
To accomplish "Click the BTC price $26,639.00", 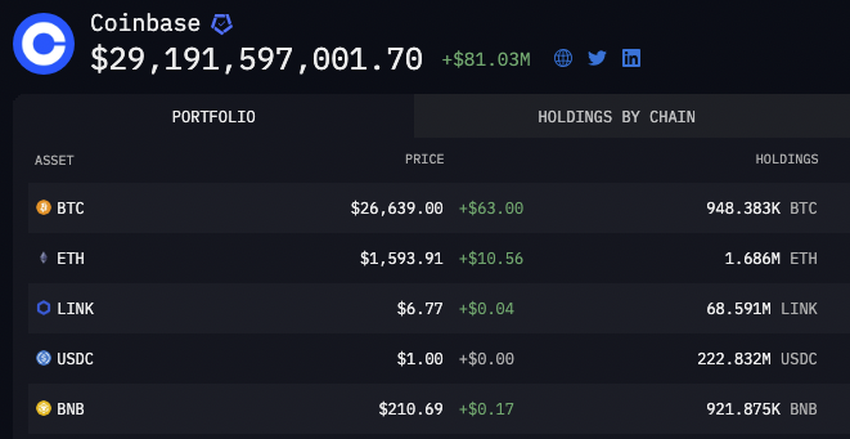I will click(397, 208).
